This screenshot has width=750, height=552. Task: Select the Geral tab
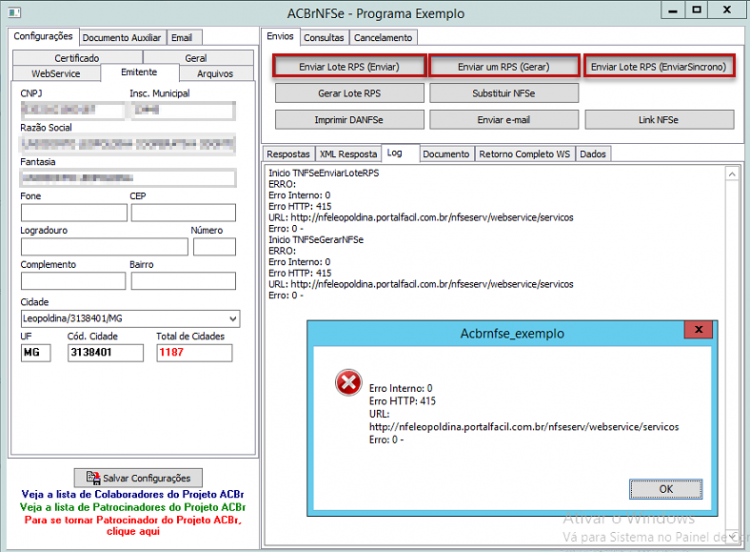click(x=197, y=58)
